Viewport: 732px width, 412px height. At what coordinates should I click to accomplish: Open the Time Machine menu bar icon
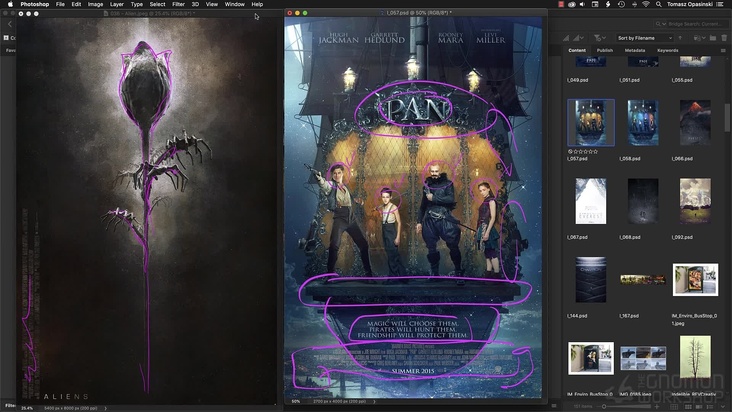[x=621, y=4]
